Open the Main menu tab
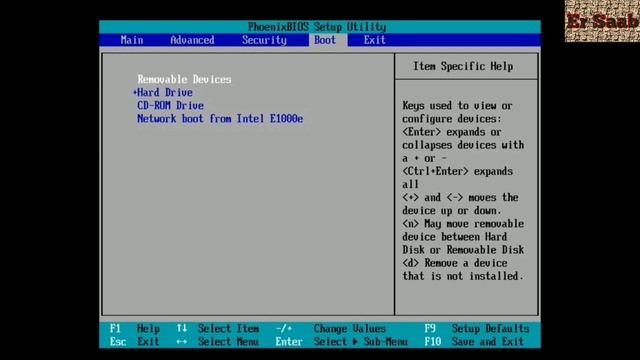 [132, 40]
